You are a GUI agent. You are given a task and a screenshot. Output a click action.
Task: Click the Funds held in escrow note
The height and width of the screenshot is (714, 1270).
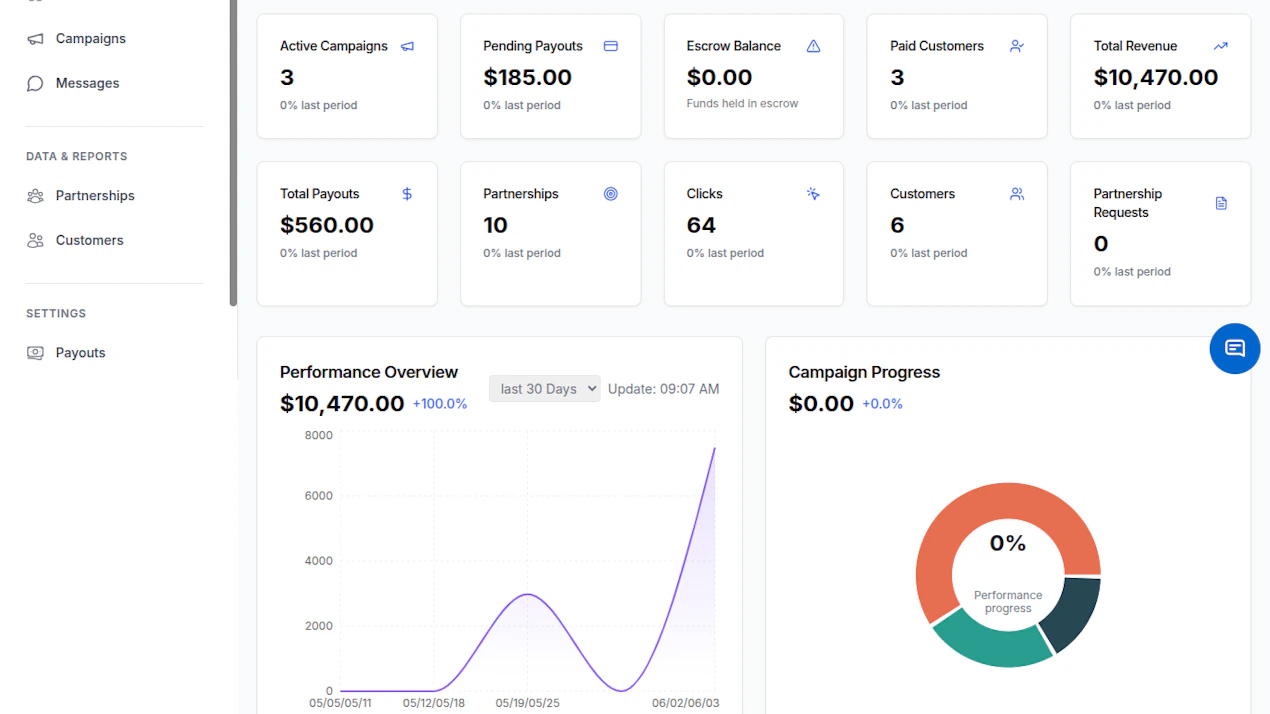pos(742,103)
